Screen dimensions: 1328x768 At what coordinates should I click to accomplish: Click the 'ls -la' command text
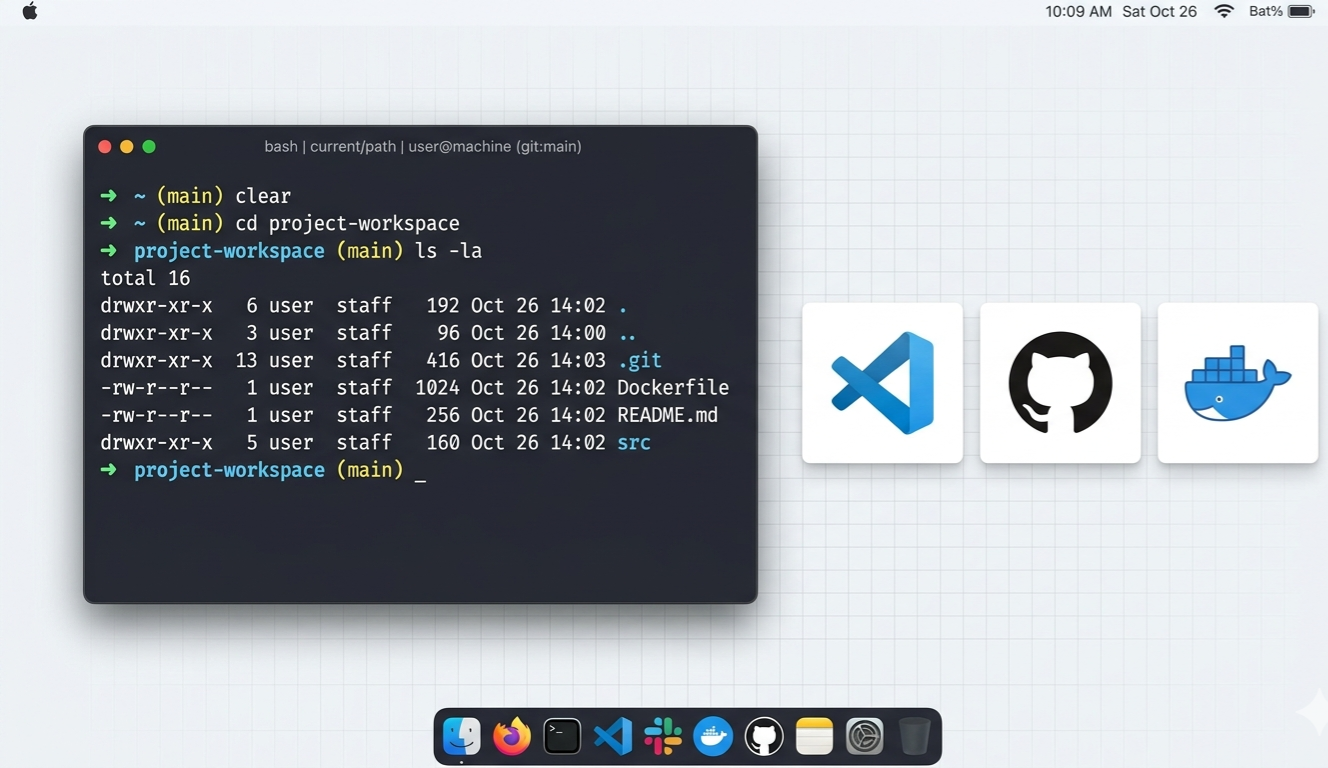(448, 251)
